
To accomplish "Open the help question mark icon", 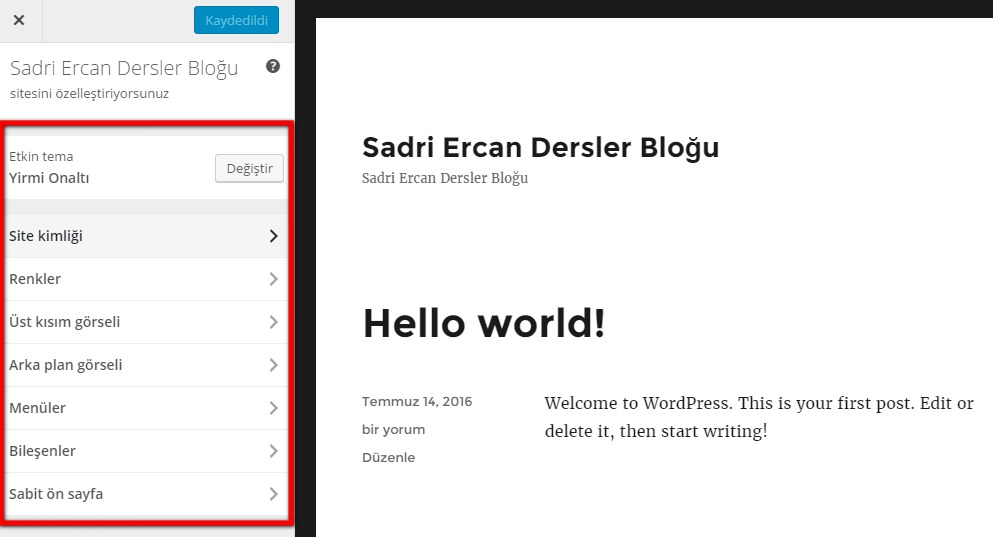I will coord(273,66).
